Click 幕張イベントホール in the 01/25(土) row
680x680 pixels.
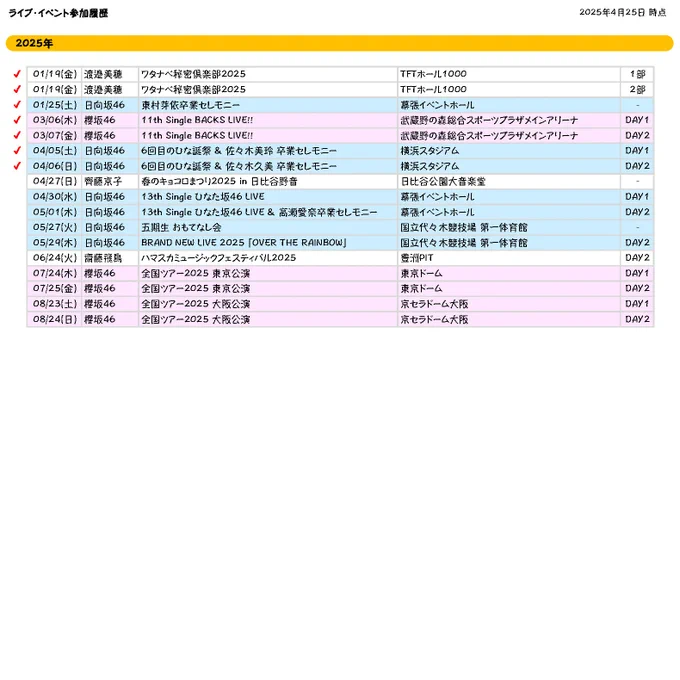click(437, 105)
